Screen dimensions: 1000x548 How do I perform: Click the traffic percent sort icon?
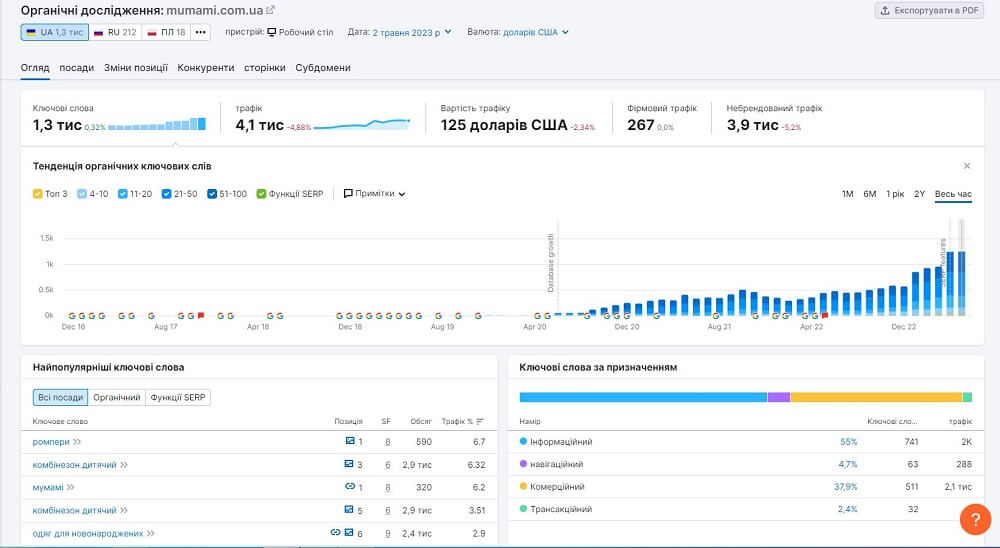pyautogui.click(x=480, y=421)
